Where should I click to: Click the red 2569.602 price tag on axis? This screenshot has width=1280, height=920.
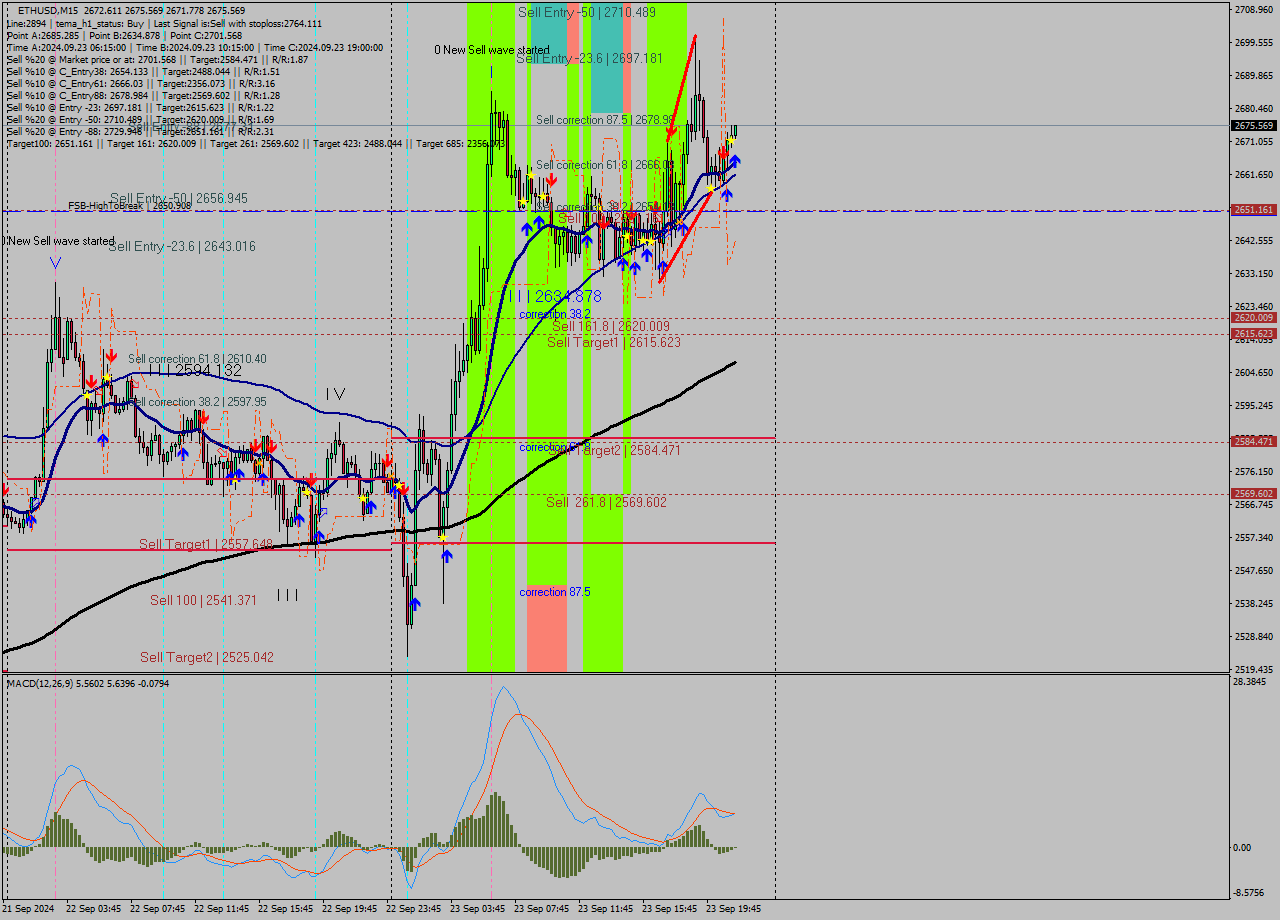[1253, 493]
